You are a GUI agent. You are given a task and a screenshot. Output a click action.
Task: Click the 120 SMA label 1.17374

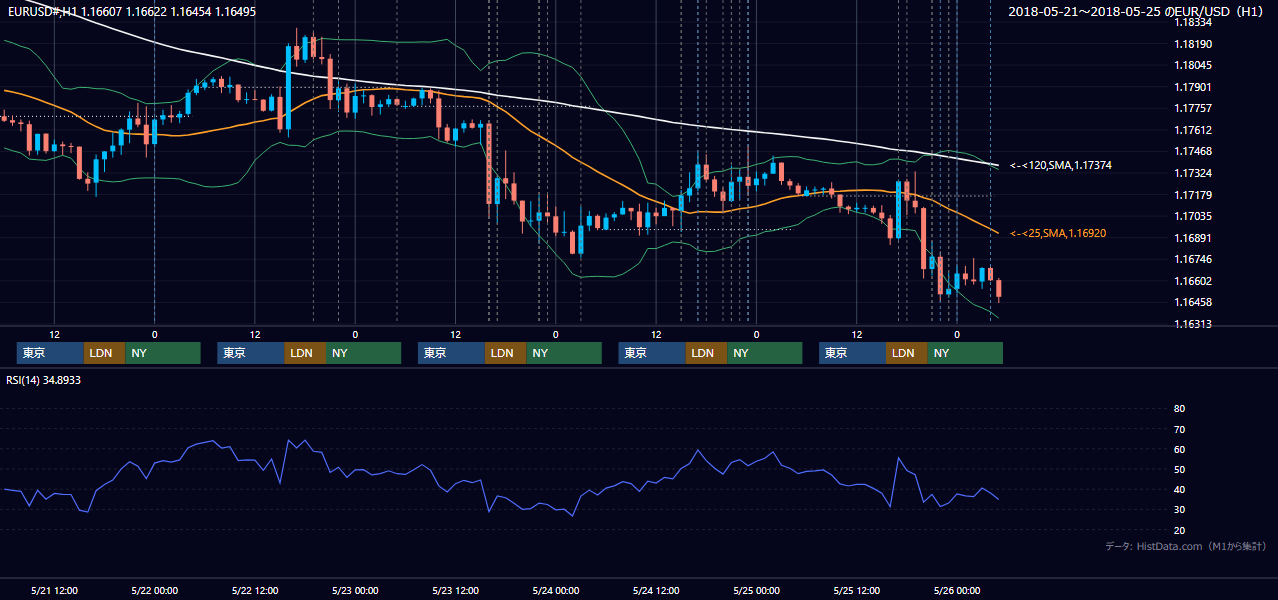point(1061,165)
